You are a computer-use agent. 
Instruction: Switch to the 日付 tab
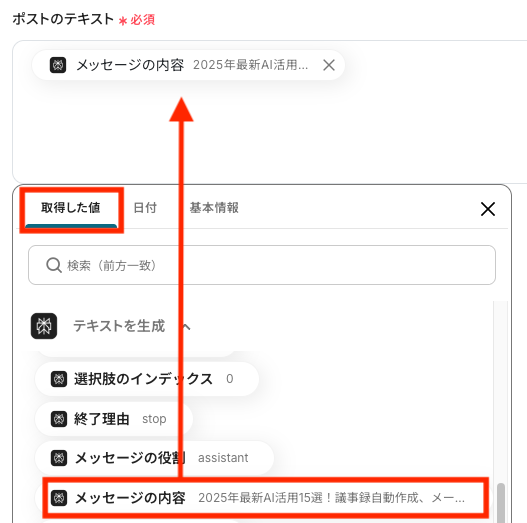coord(145,208)
